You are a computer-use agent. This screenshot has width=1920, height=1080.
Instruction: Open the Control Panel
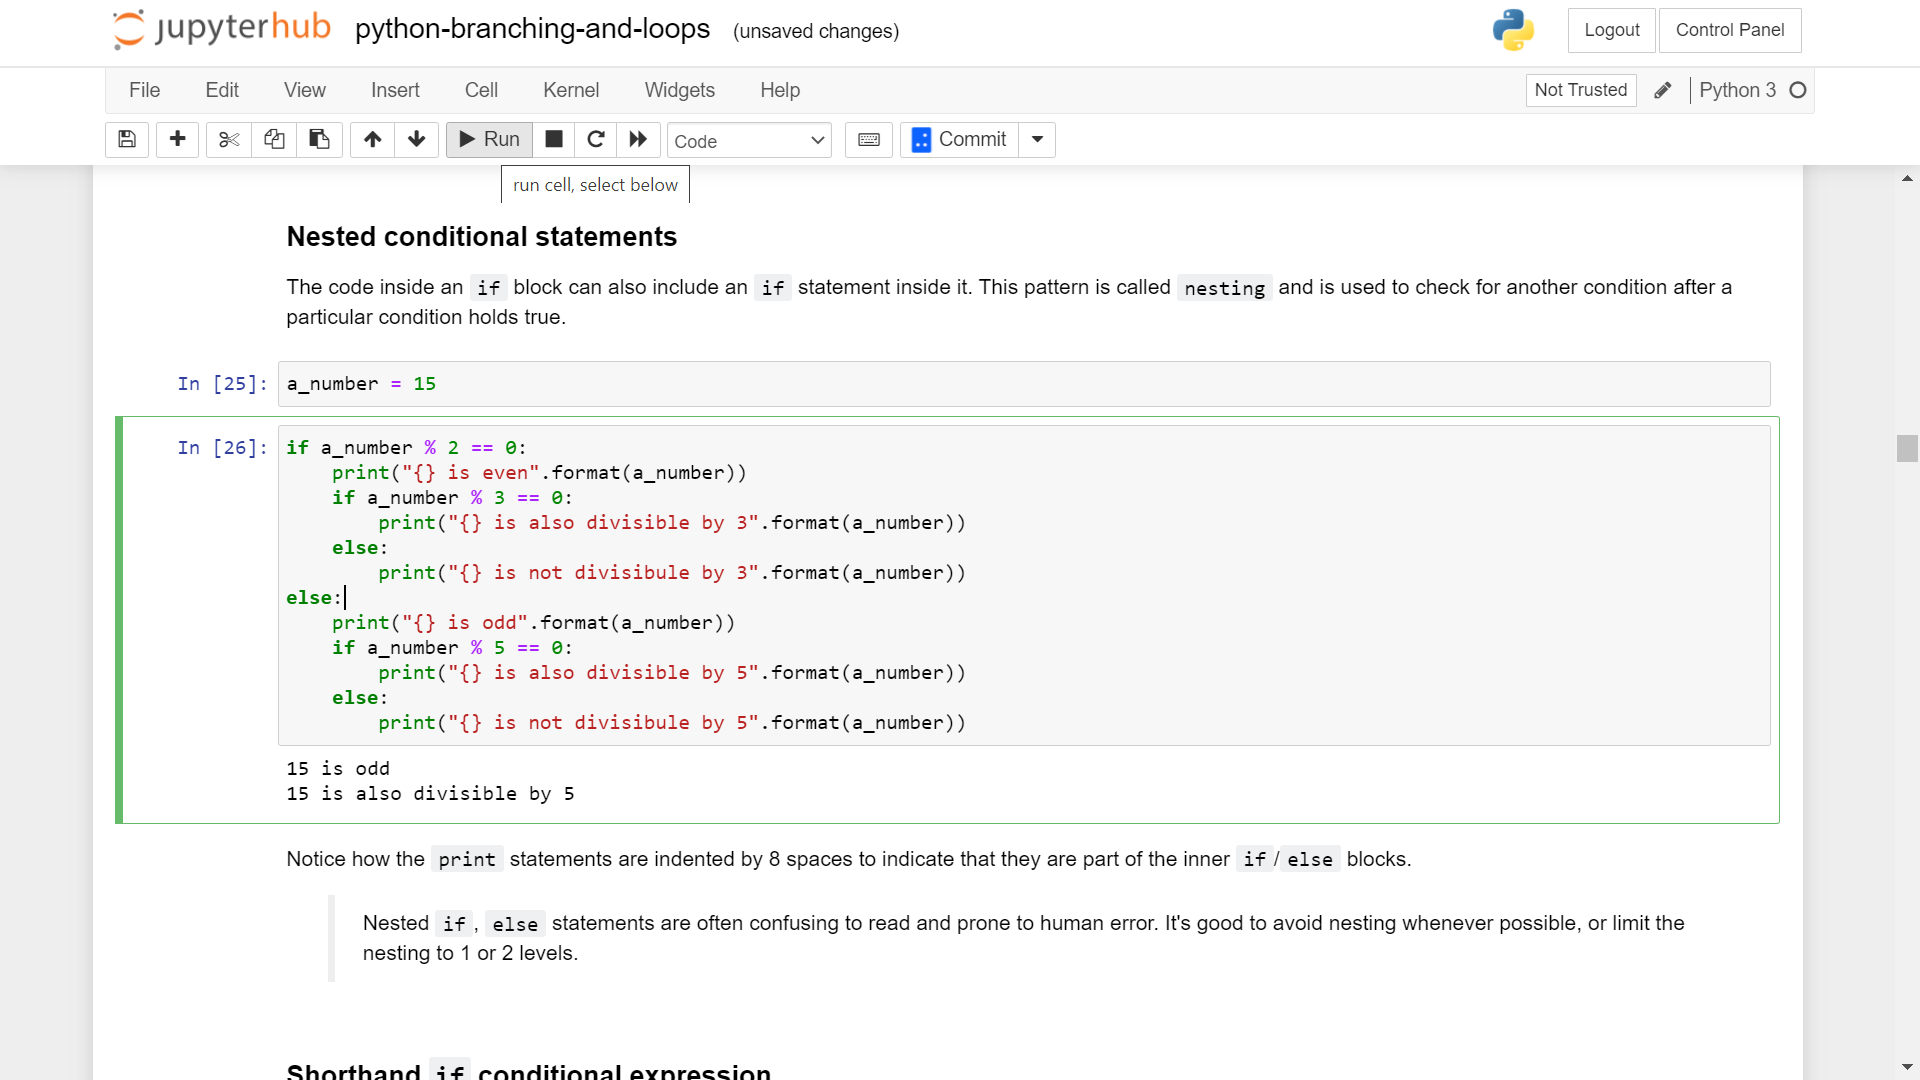click(1730, 30)
